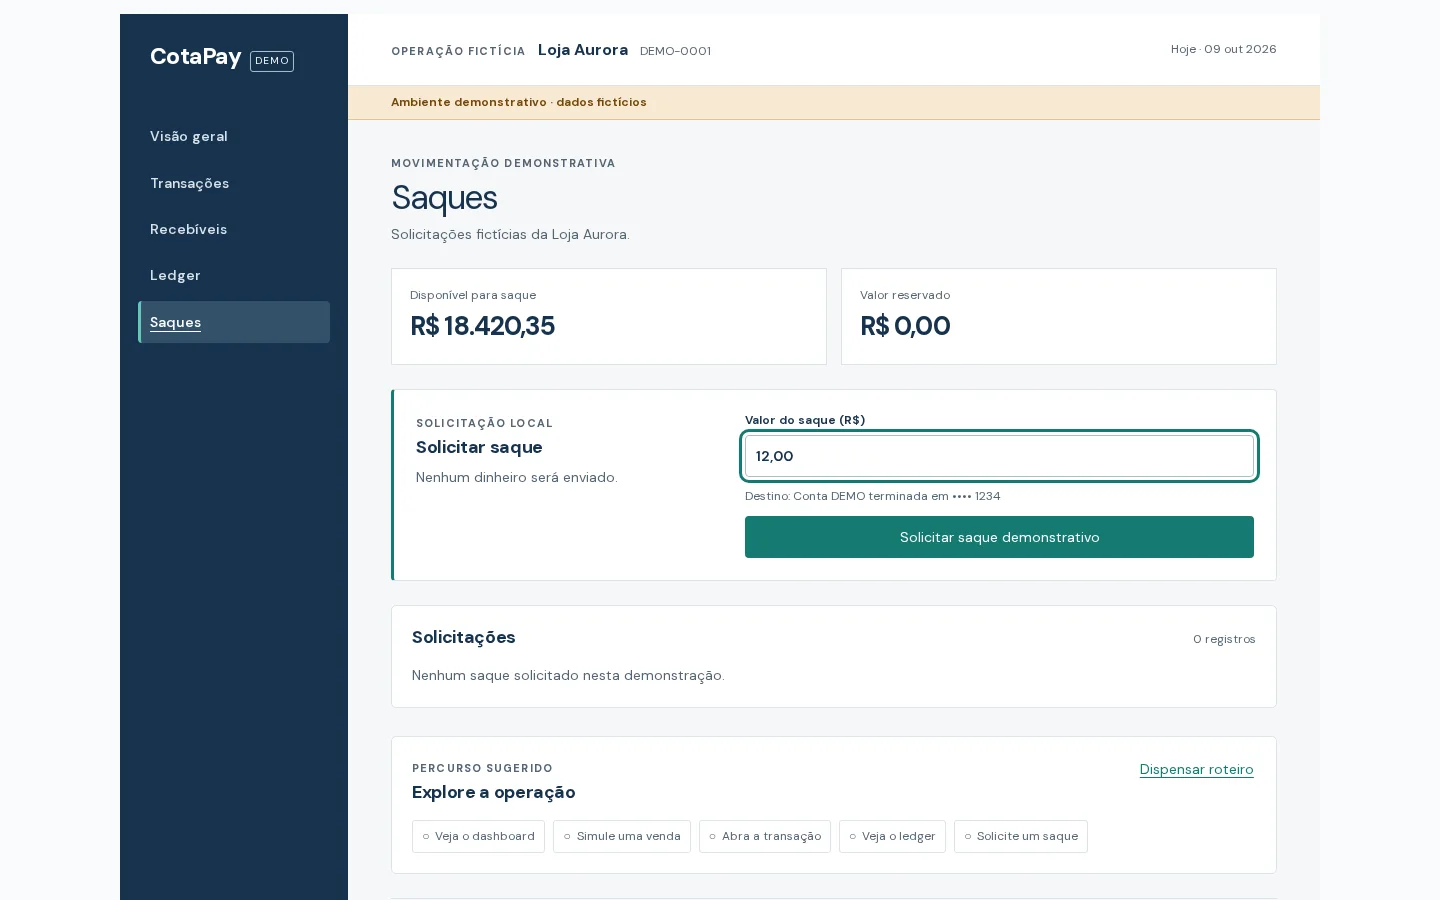The image size is (1440, 900).
Task: Open the Recebíveis section
Action: [x=189, y=229]
